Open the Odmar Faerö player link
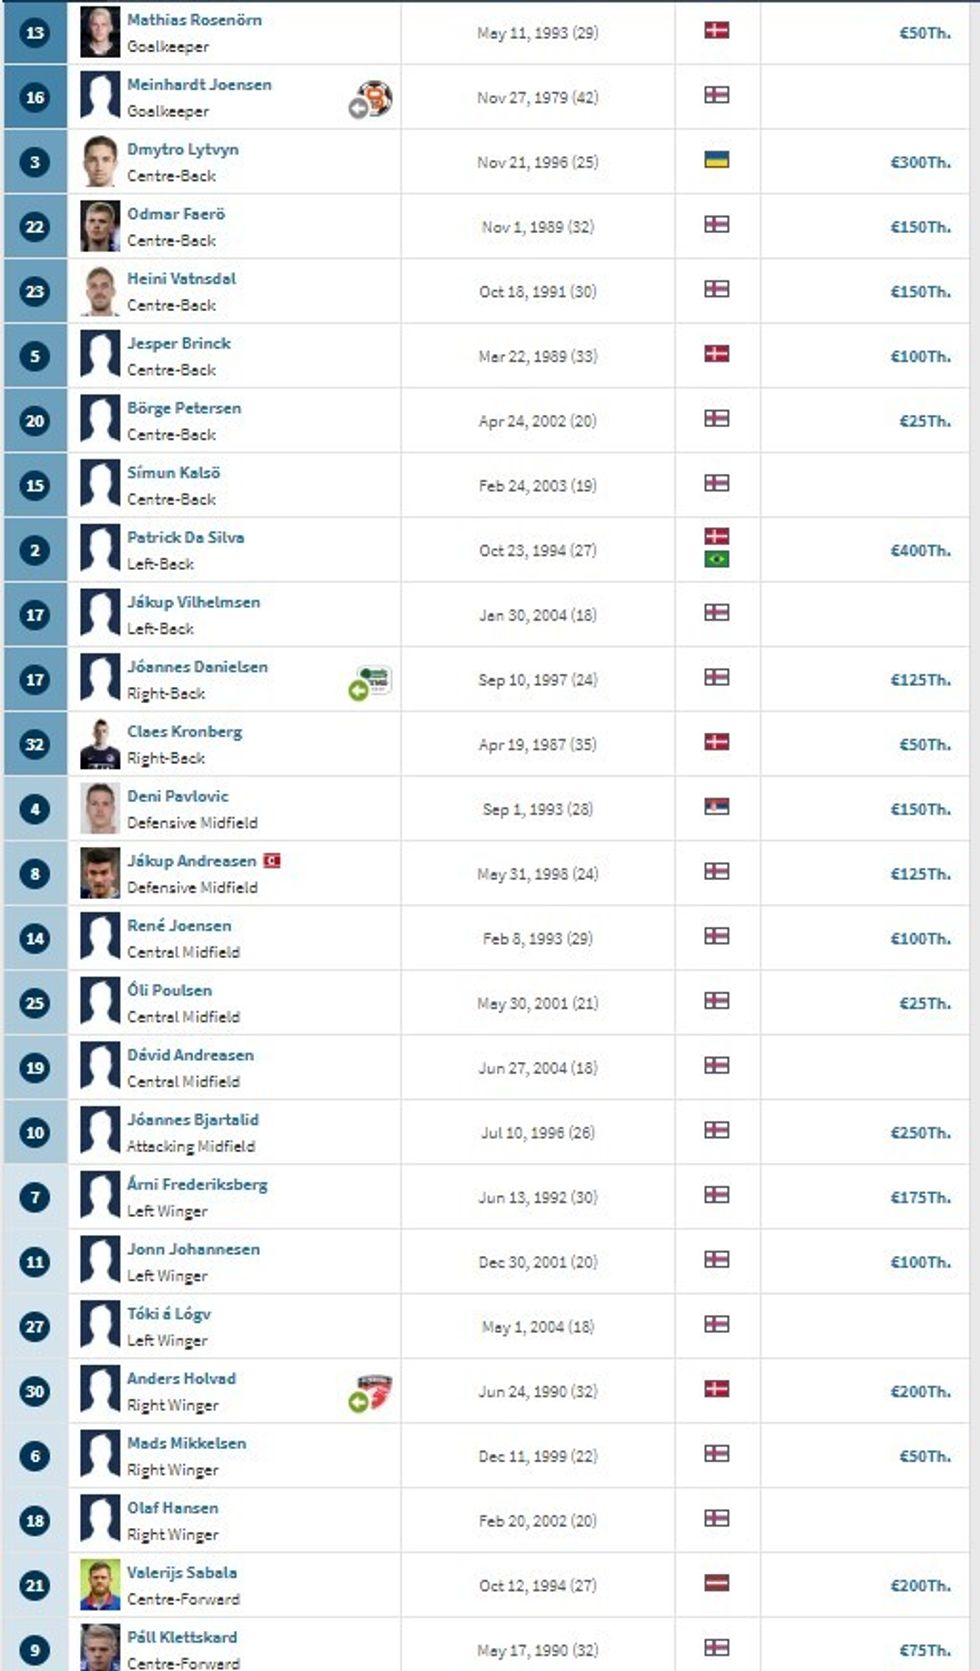980x1671 pixels. click(x=176, y=214)
